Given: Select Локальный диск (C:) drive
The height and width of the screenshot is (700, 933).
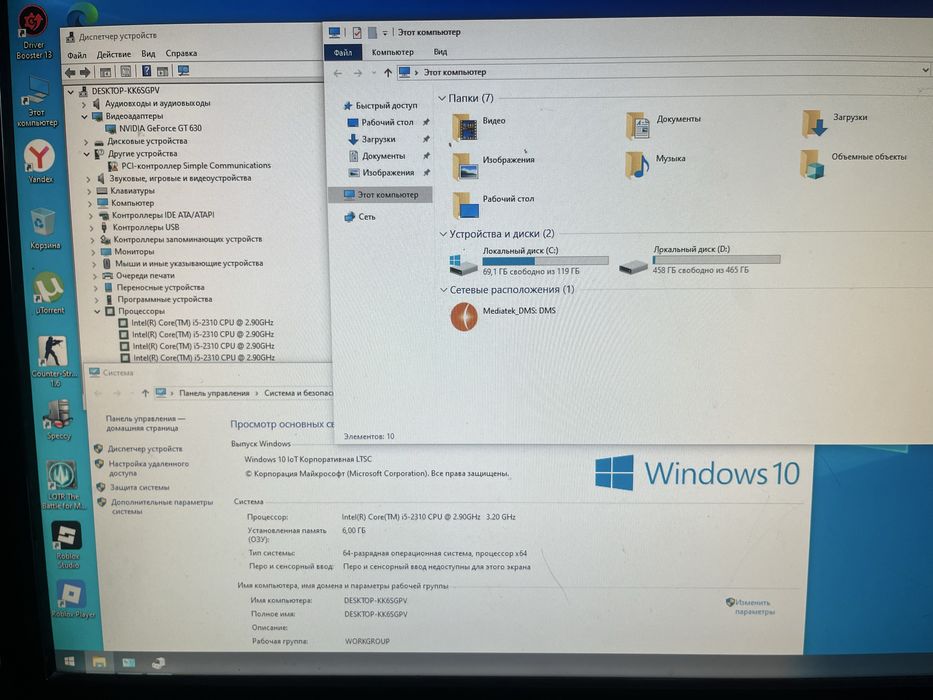Looking at the screenshot, I should (x=528, y=261).
